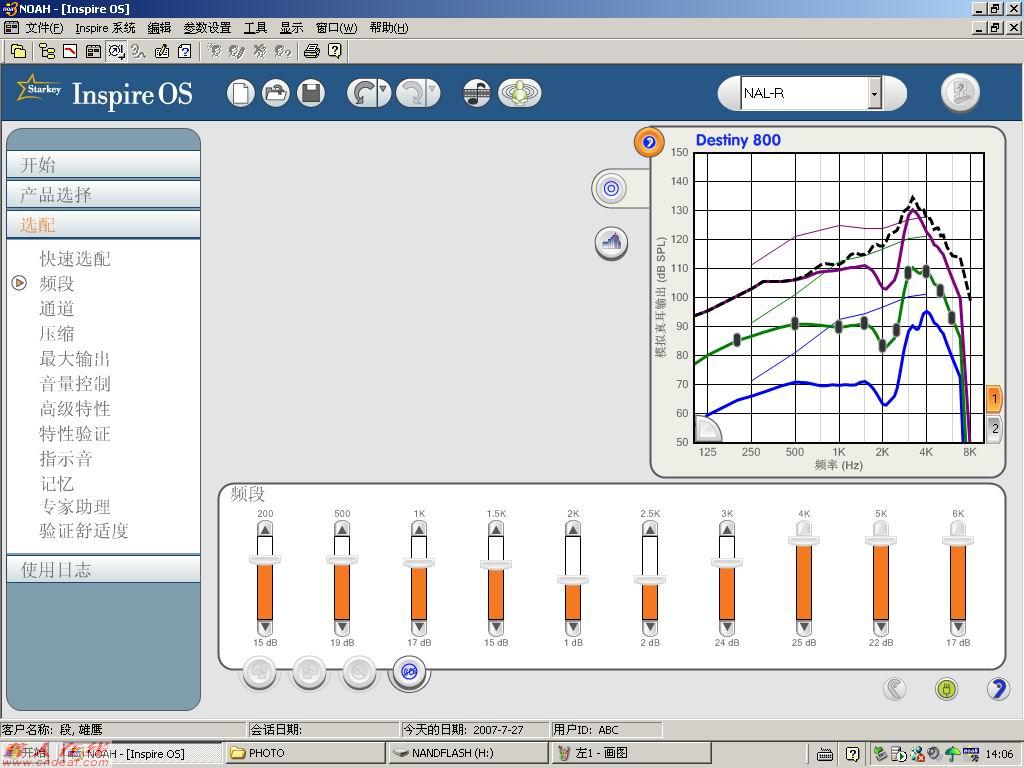This screenshot has height=768, width=1024.
Task: Switch to memory 2 tab beside the graph
Action: coord(994,429)
